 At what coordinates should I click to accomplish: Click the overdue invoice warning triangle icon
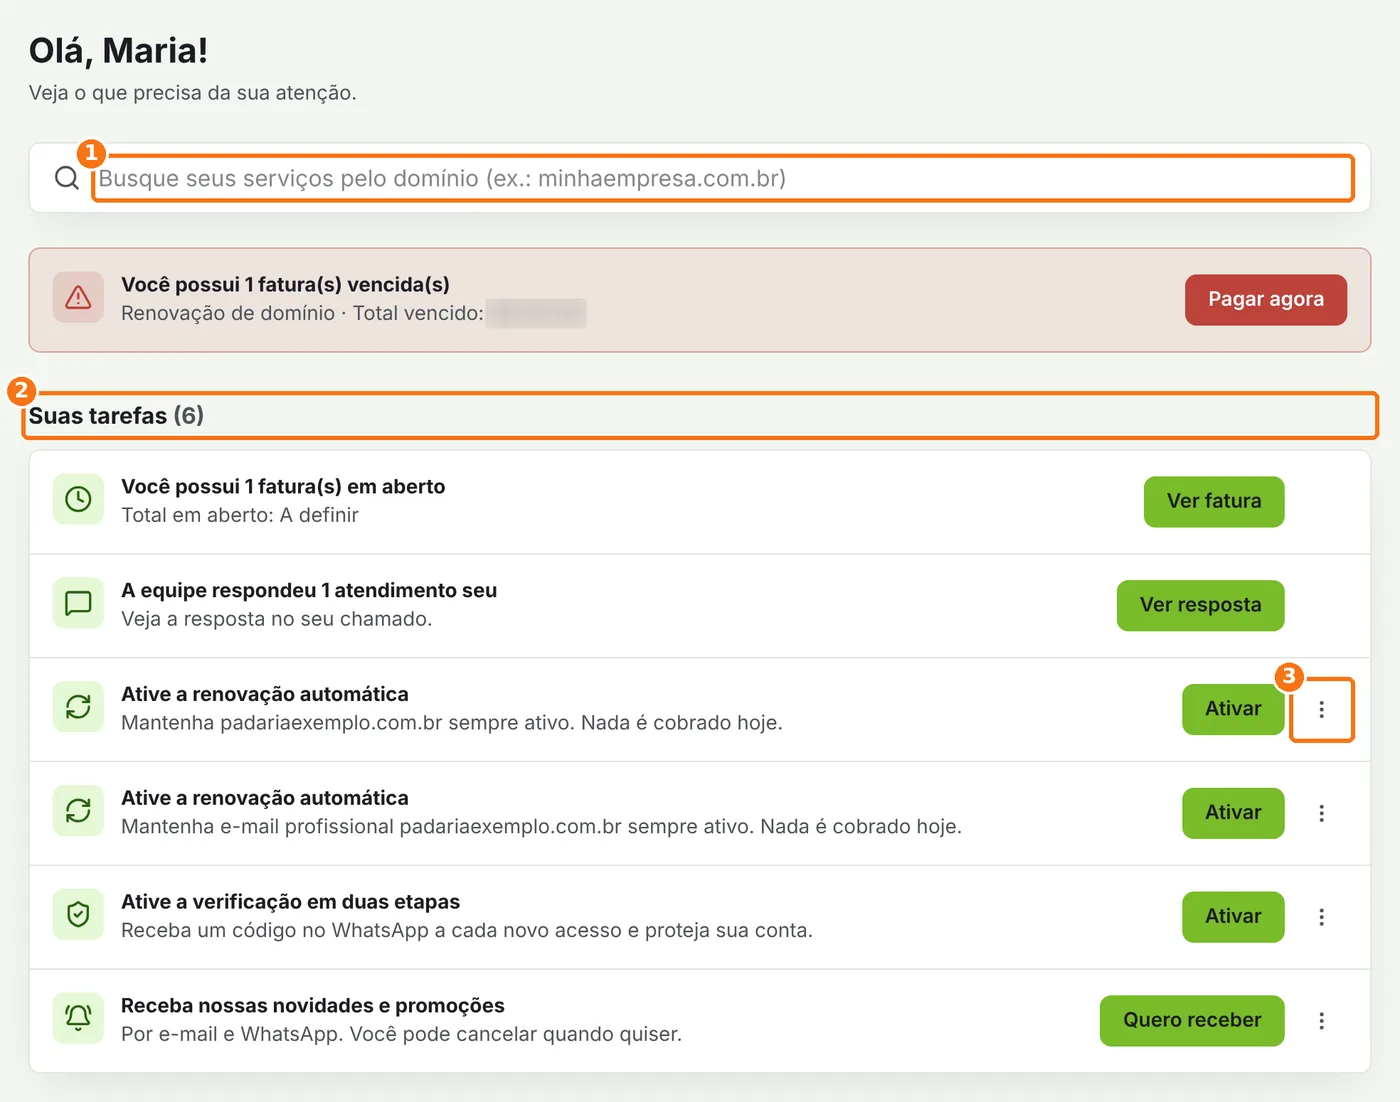tap(78, 297)
